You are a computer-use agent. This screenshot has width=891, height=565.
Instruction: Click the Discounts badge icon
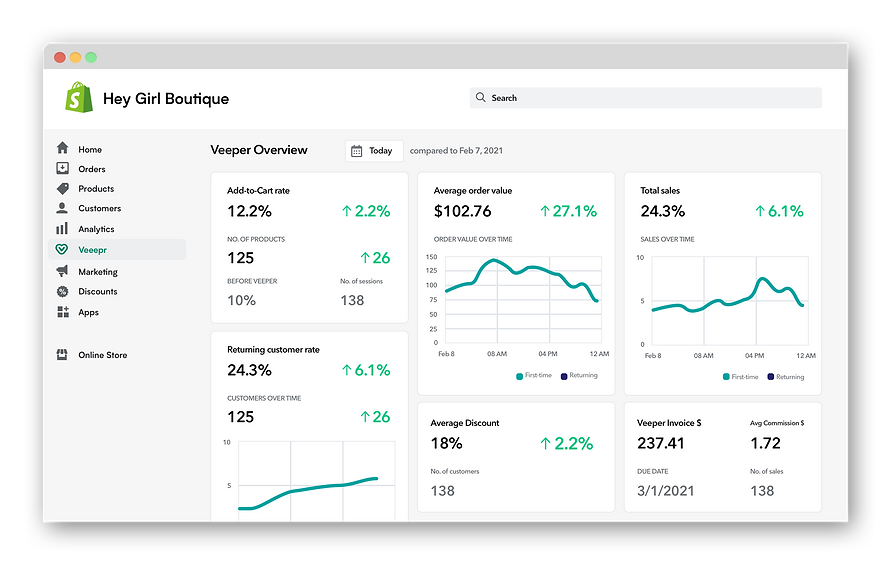63,292
